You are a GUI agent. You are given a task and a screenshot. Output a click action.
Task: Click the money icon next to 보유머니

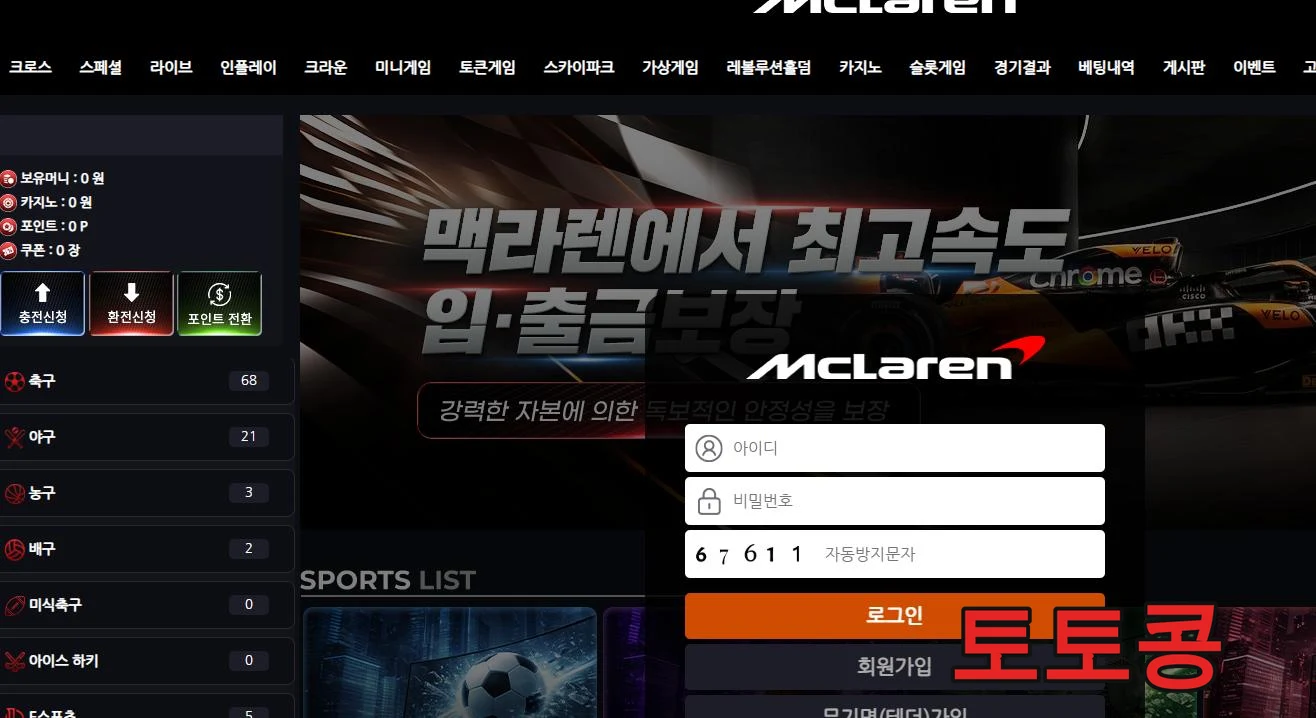click(8, 178)
